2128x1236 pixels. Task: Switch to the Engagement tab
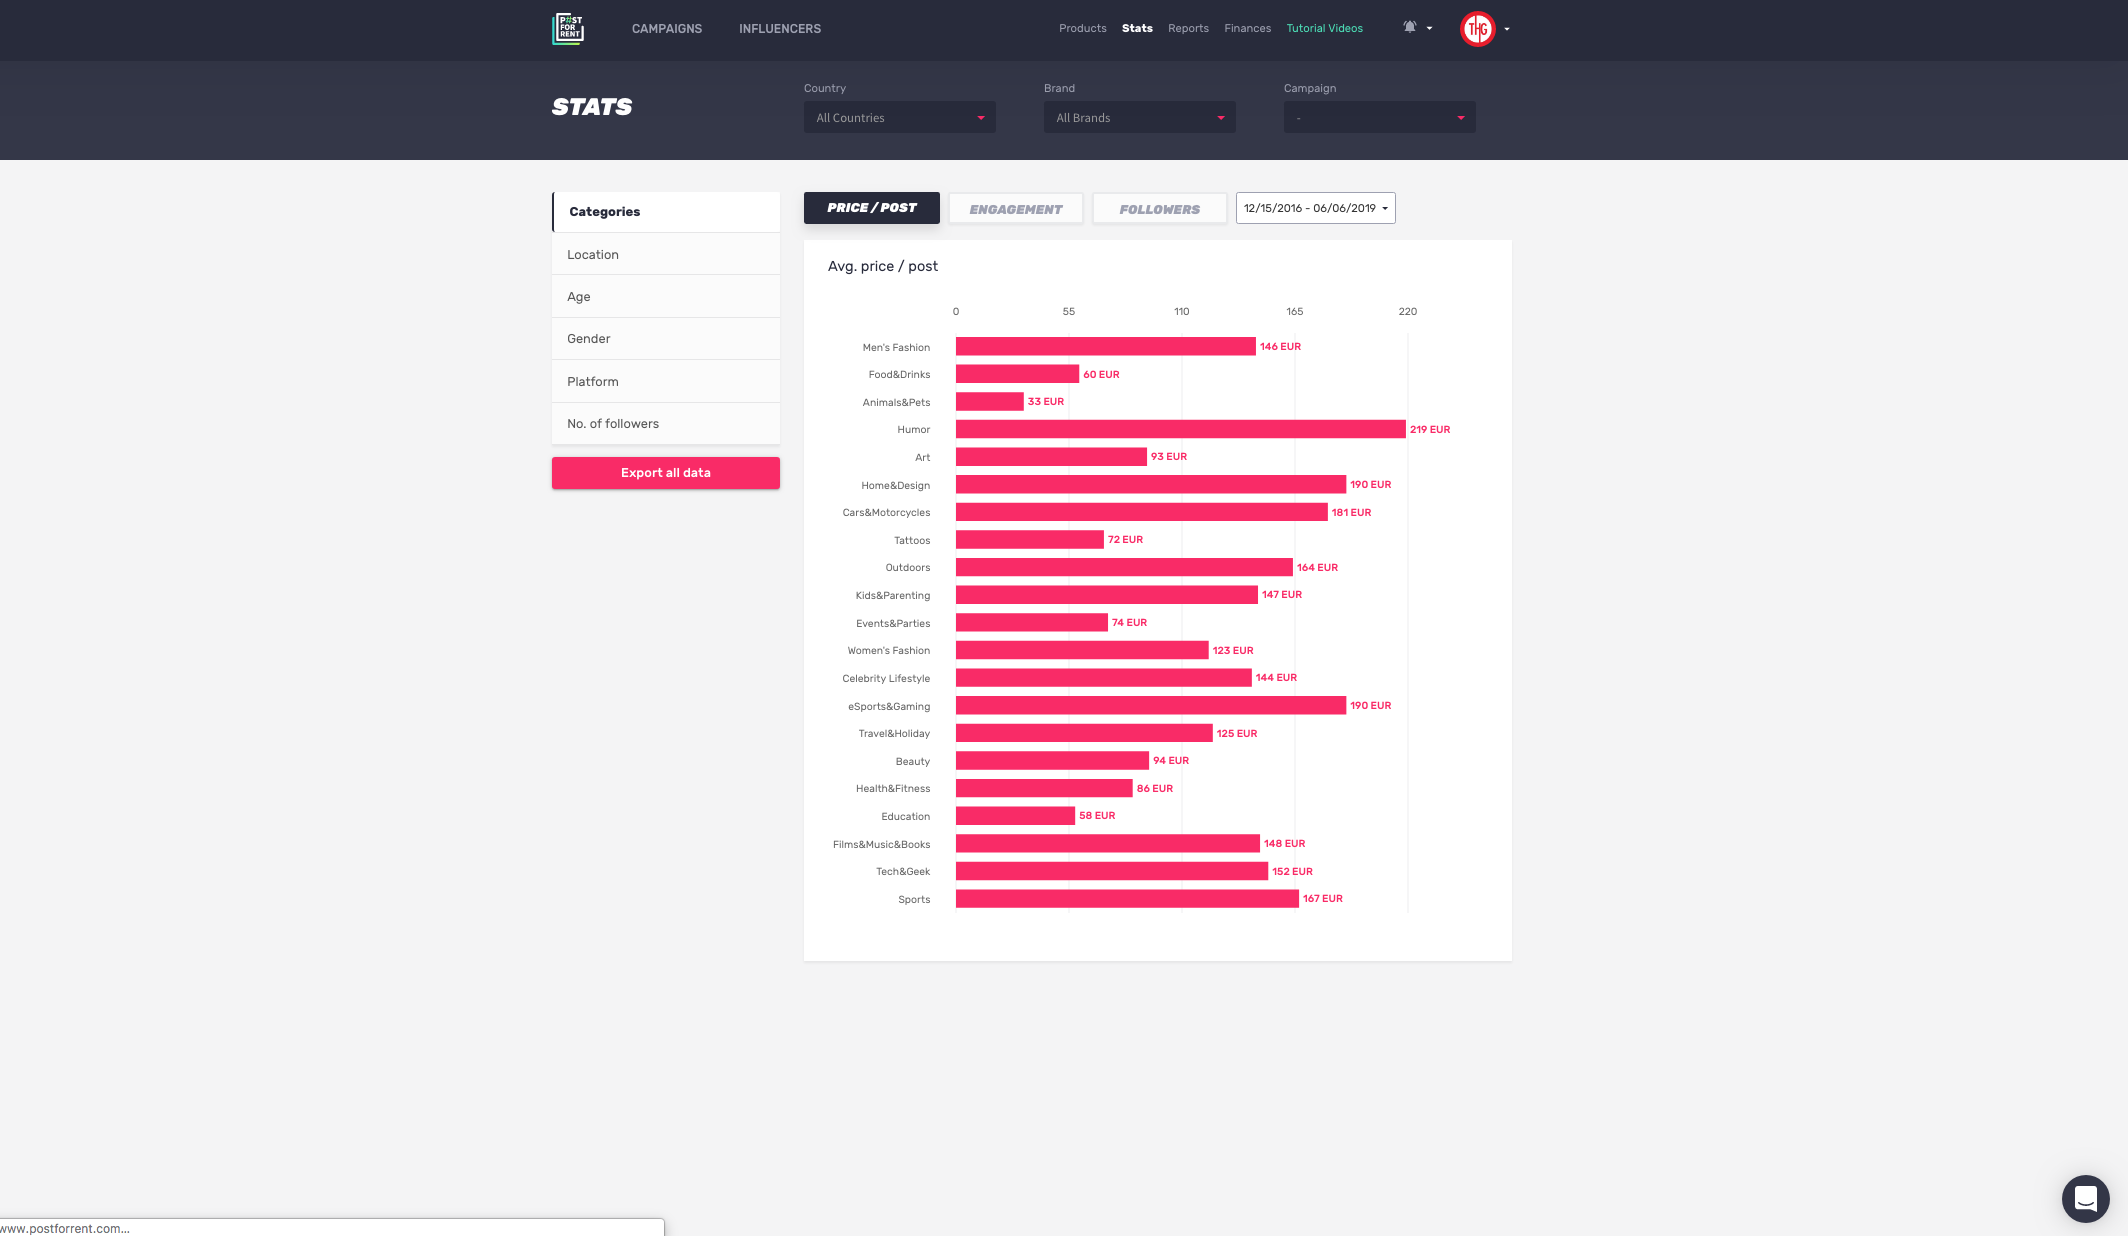[1016, 209]
